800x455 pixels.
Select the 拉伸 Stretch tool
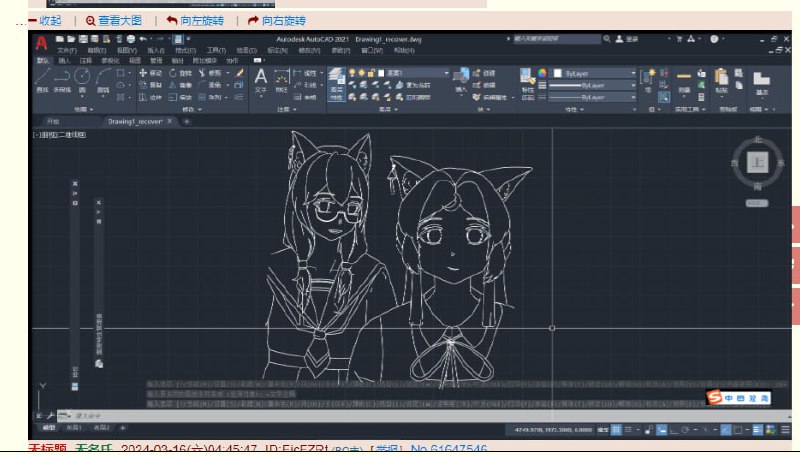click(151, 97)
